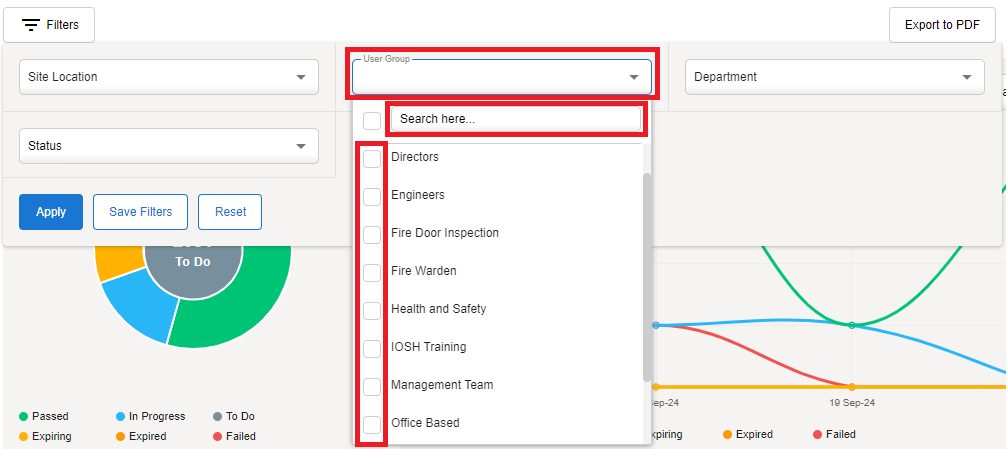Click the green Passed legend dot
This screenshot has width=1008, height=449.
coord(23,416)
